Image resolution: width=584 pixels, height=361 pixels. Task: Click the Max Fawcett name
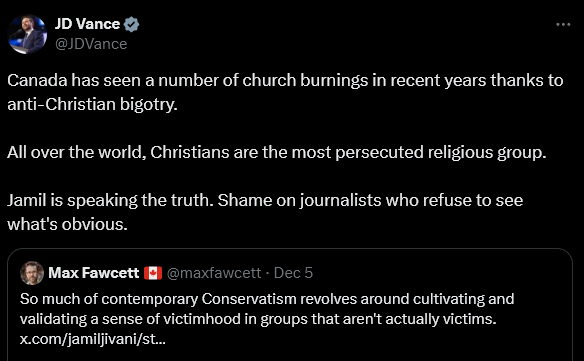click(x=94, y=273)
